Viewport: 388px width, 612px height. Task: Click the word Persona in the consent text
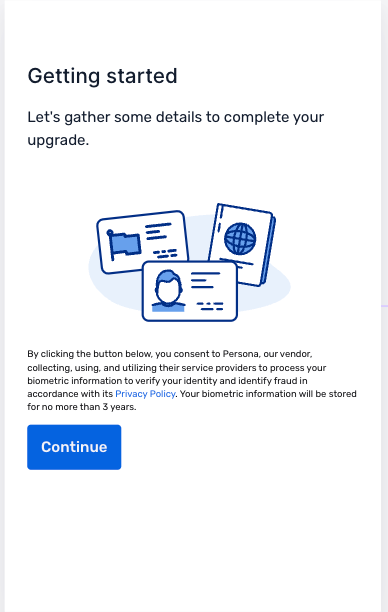[x=240, y=354]
